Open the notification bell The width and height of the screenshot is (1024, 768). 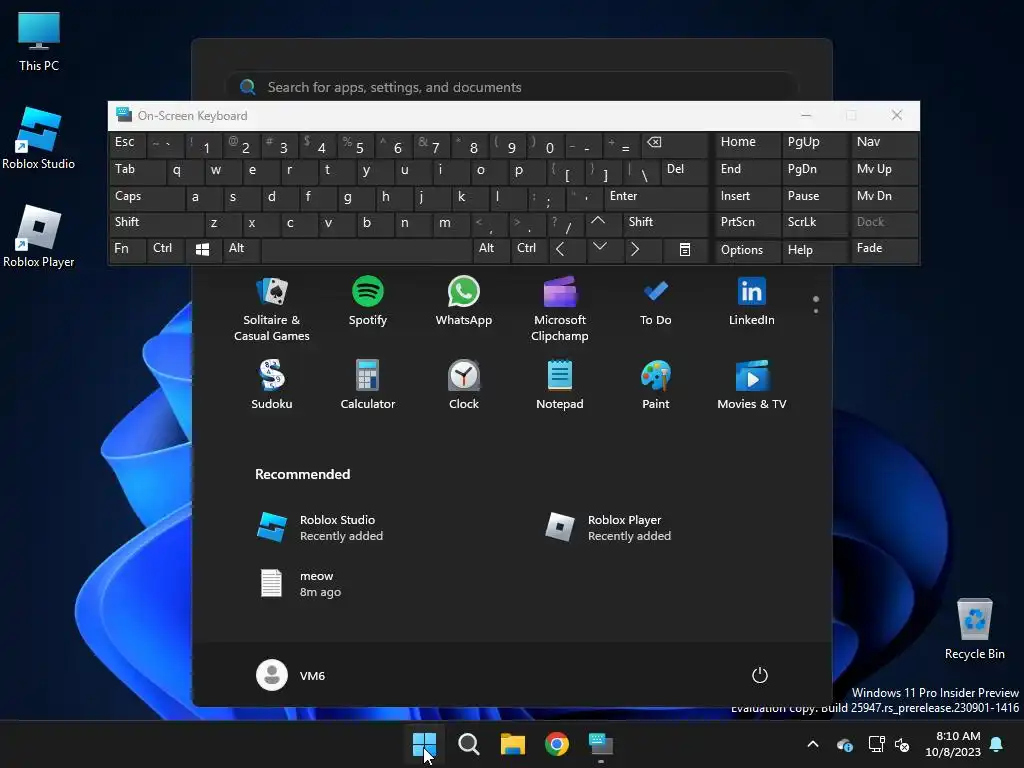click(x=997, y=744)
